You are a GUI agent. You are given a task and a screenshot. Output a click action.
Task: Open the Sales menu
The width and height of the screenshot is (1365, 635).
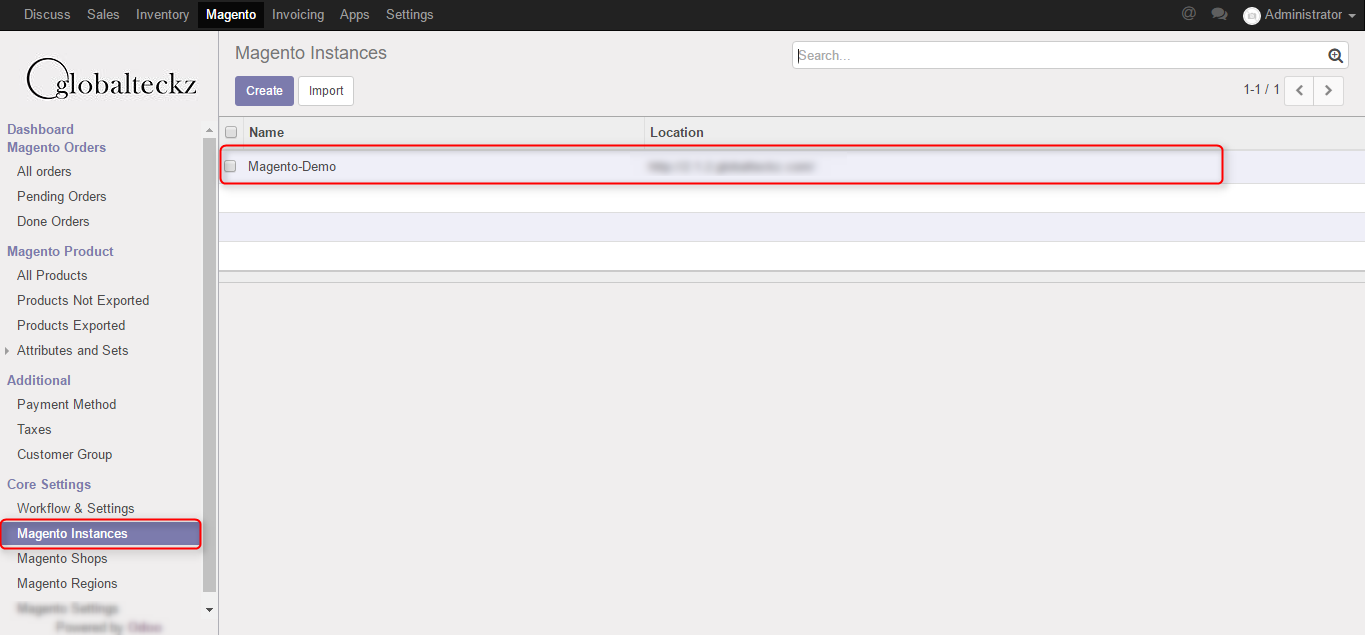point(103,15)
